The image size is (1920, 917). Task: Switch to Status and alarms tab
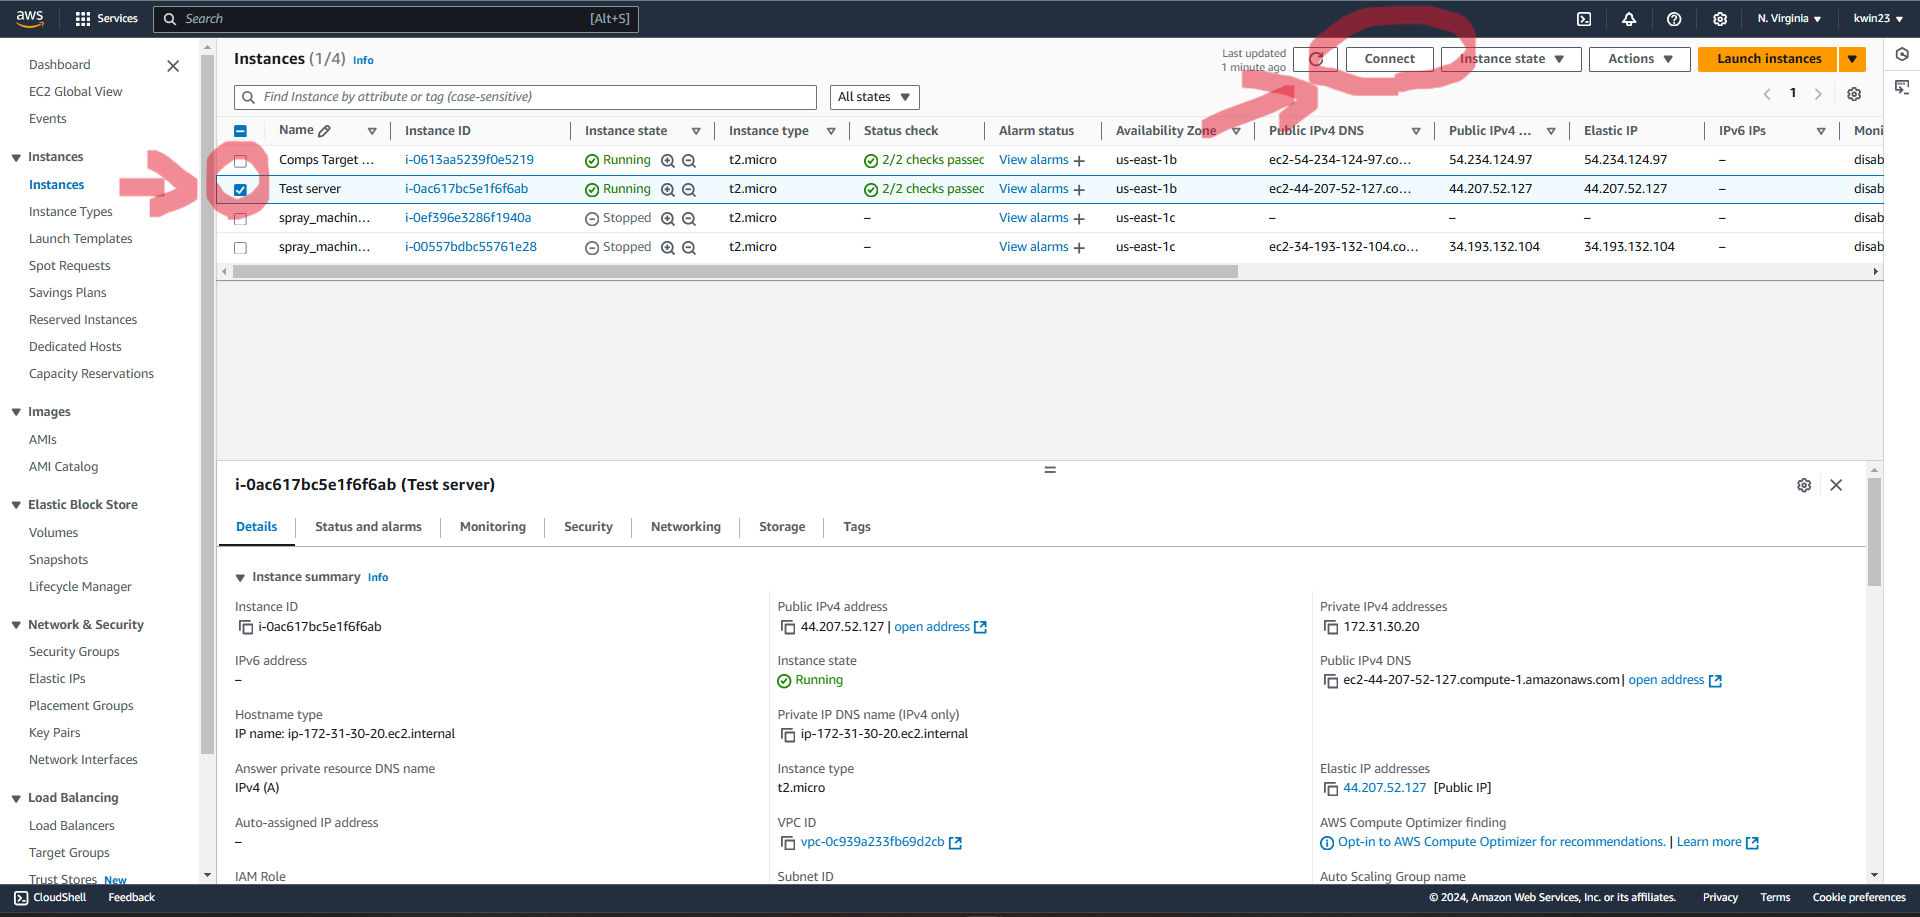(368, 527)
